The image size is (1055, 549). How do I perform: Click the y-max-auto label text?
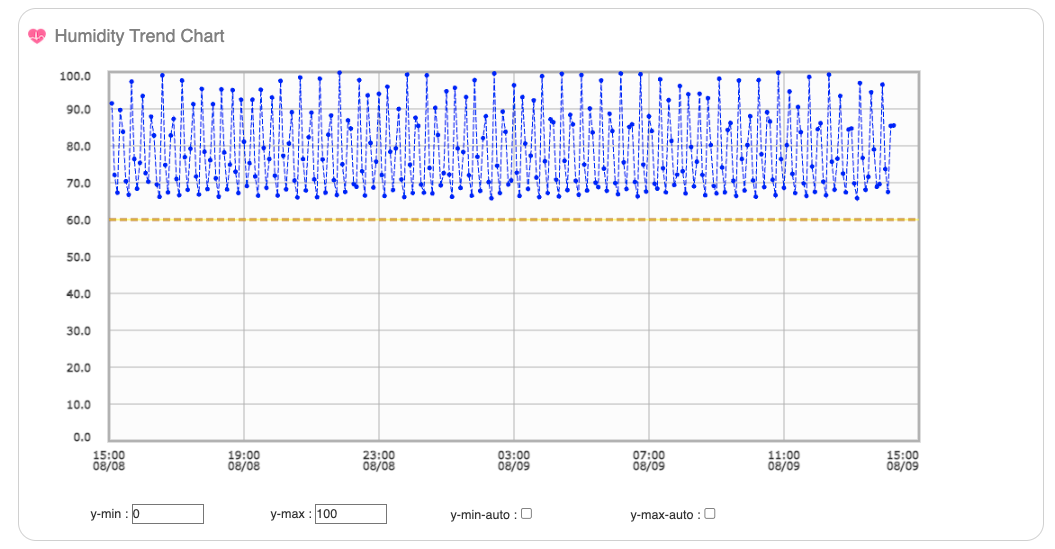[x=665, y=515]
